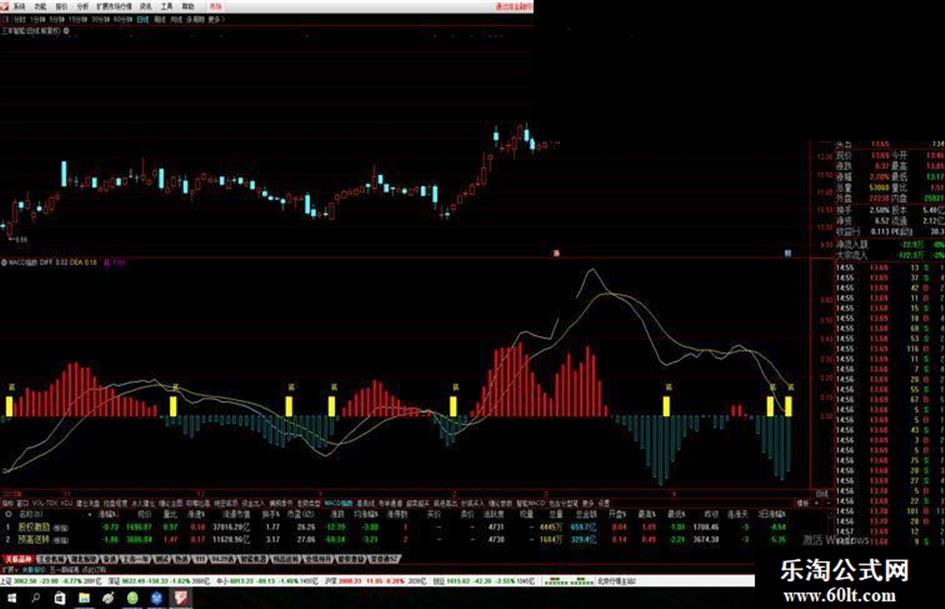Open File Explorer from the taskbar
Viewport: 945px width, 609px height.
tap(84, 598)
